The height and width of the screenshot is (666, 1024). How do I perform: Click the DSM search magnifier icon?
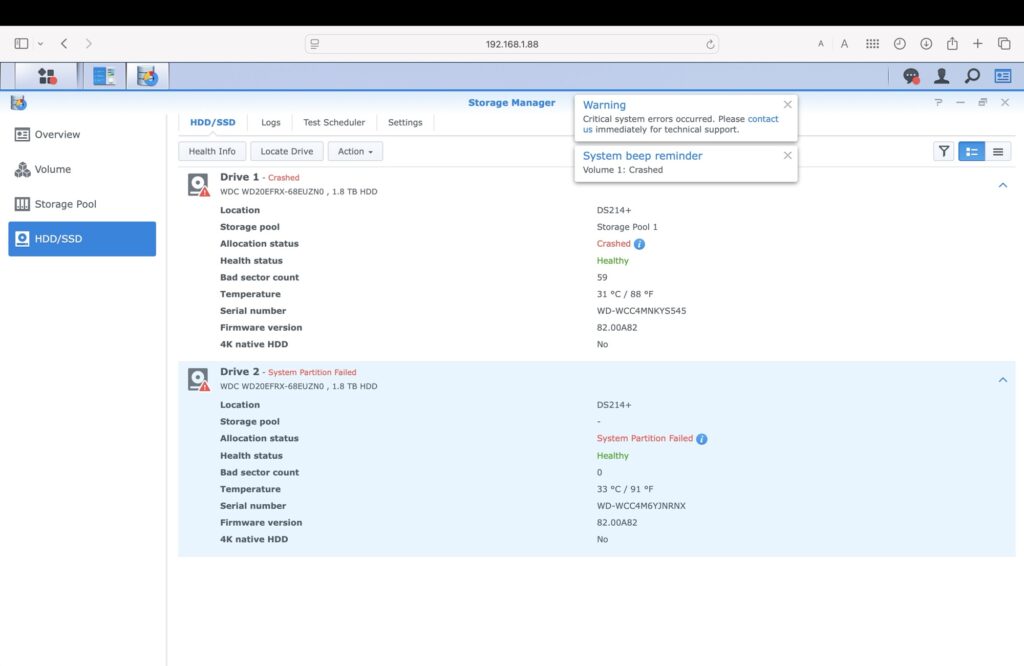(972, 76)
